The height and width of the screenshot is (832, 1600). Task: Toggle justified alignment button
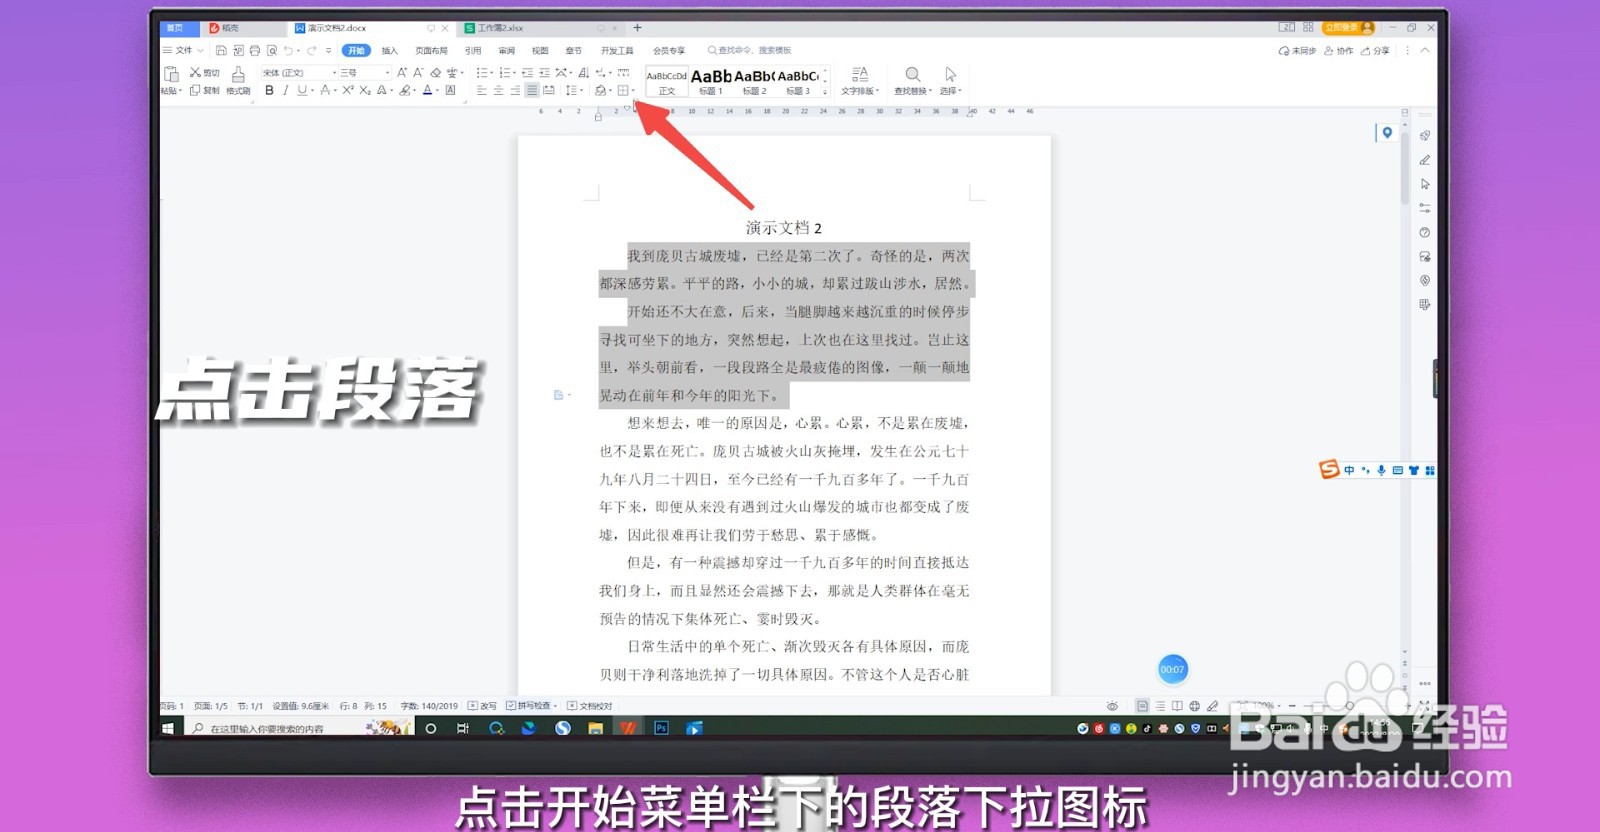[532, 90]
